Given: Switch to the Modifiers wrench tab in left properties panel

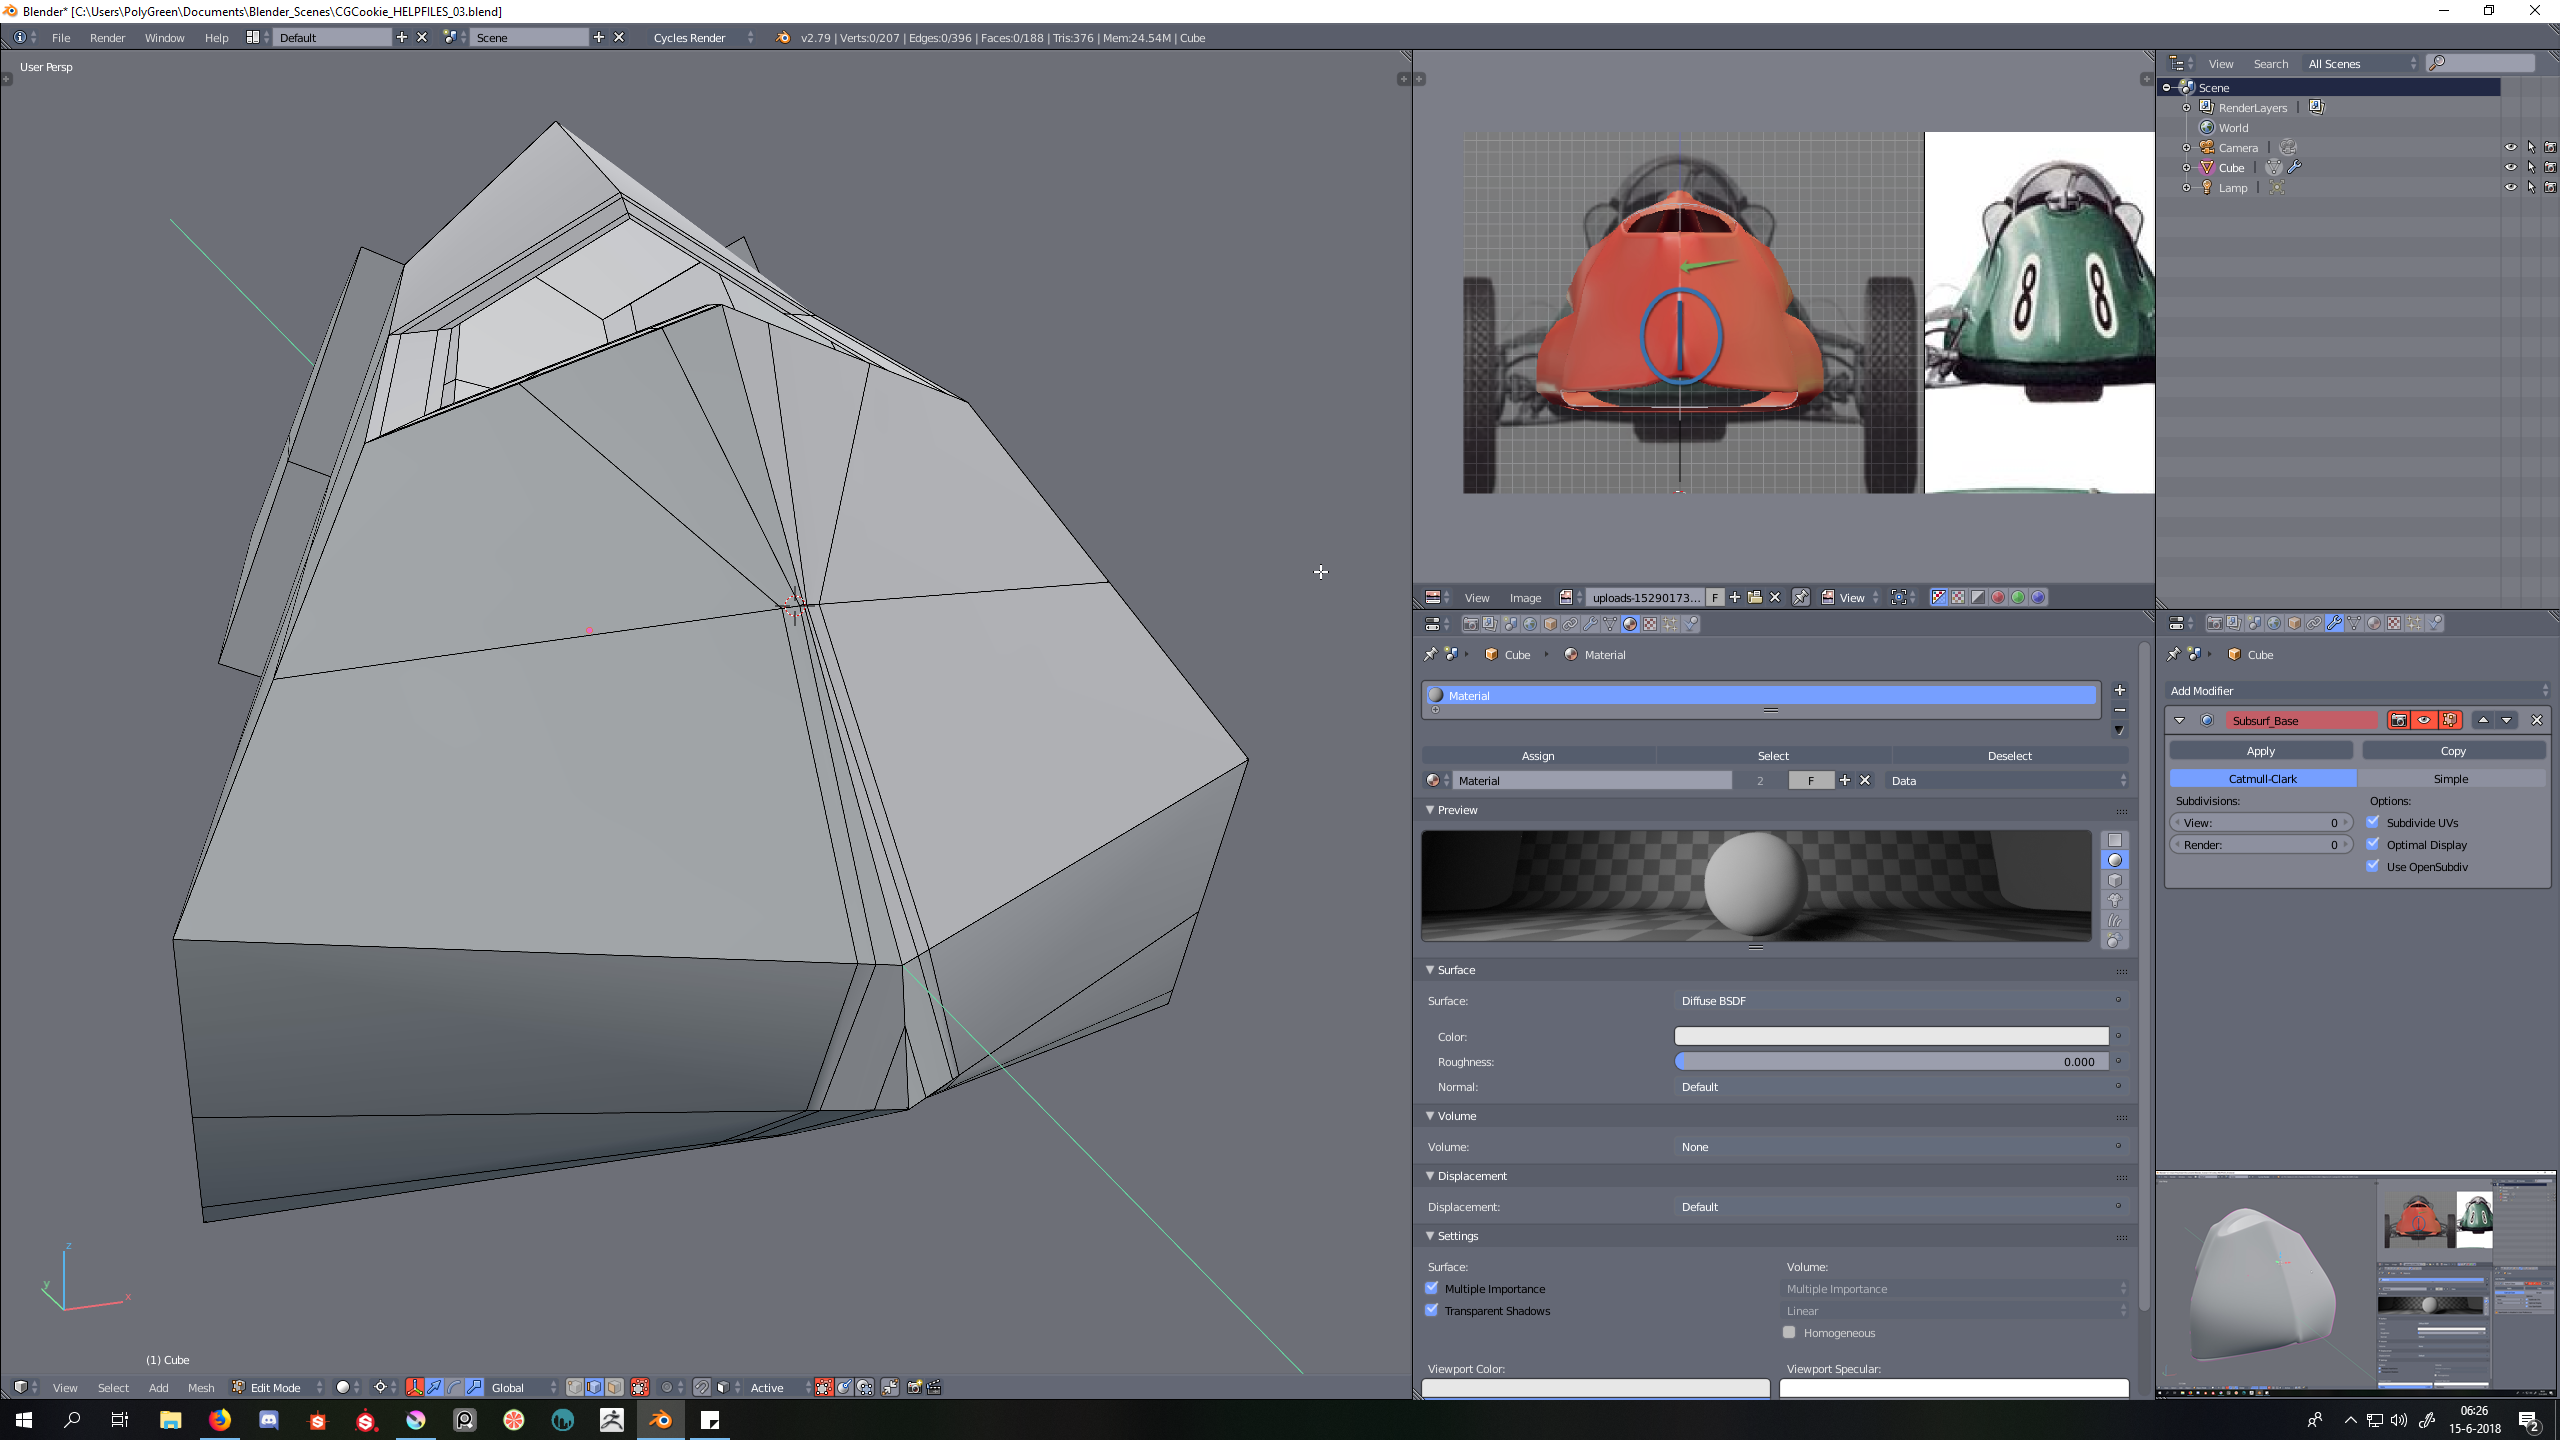Looking at the screenshot, I should coord(1590,624).
